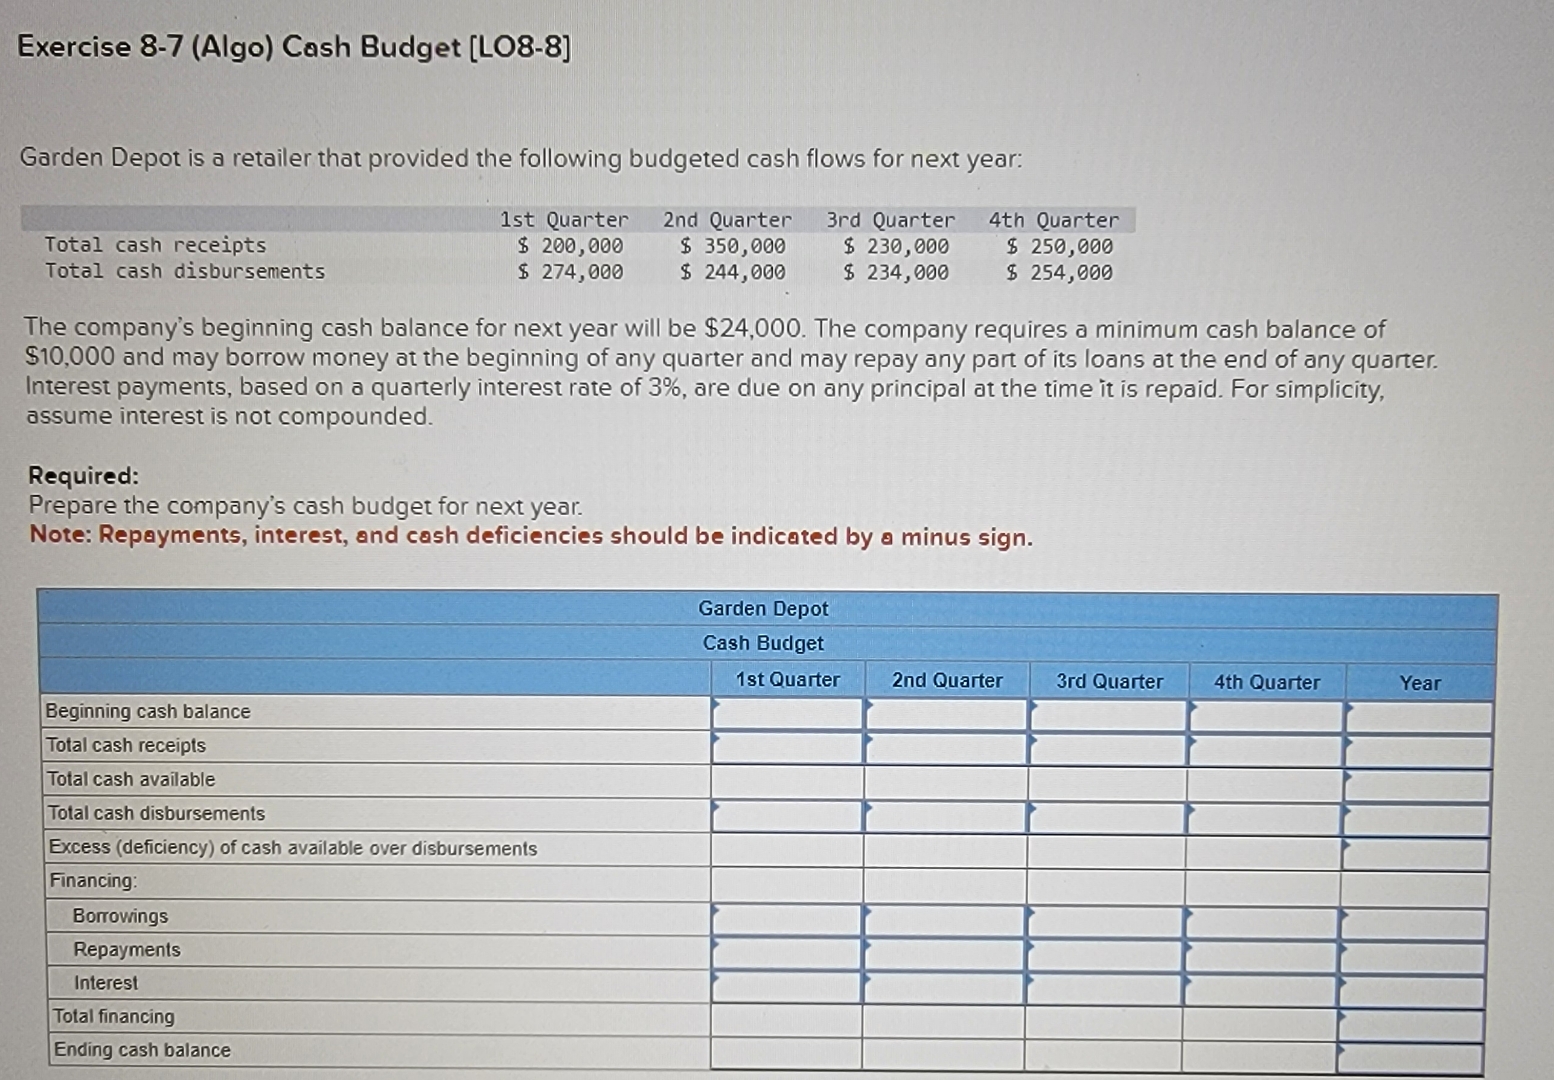The height and width of the screenshot is (1080, 1554).
Task: Select the Ending cash balance 1st Quarter cell
Action: pos(785,1050)
